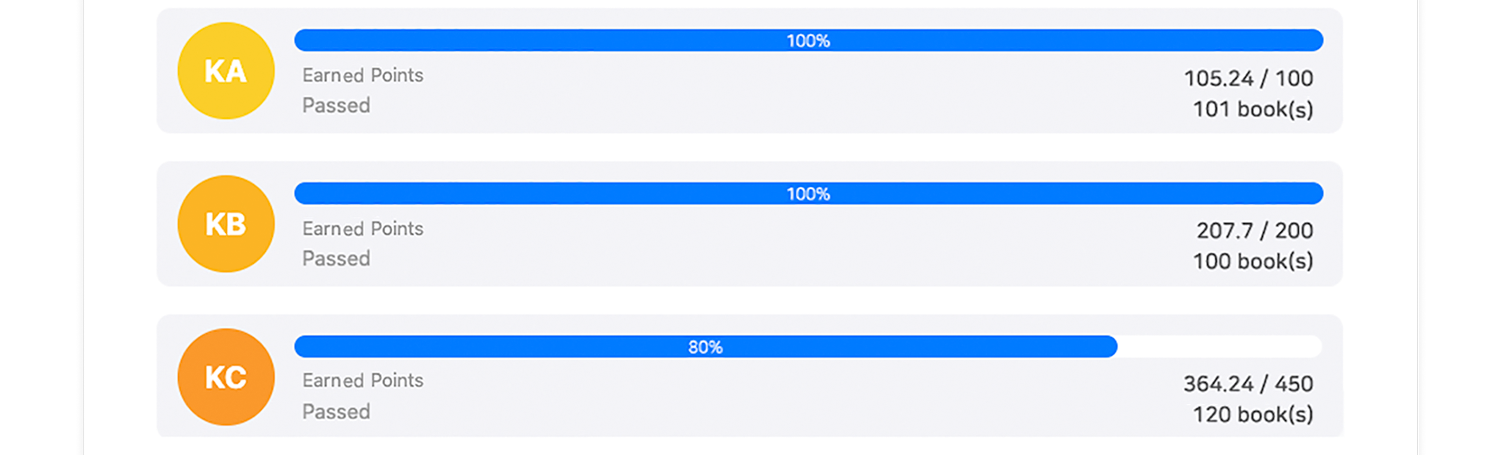Click the unfilled end of KC progress bar
The width and height of the screenshot is (1500, 455).
1219,347
